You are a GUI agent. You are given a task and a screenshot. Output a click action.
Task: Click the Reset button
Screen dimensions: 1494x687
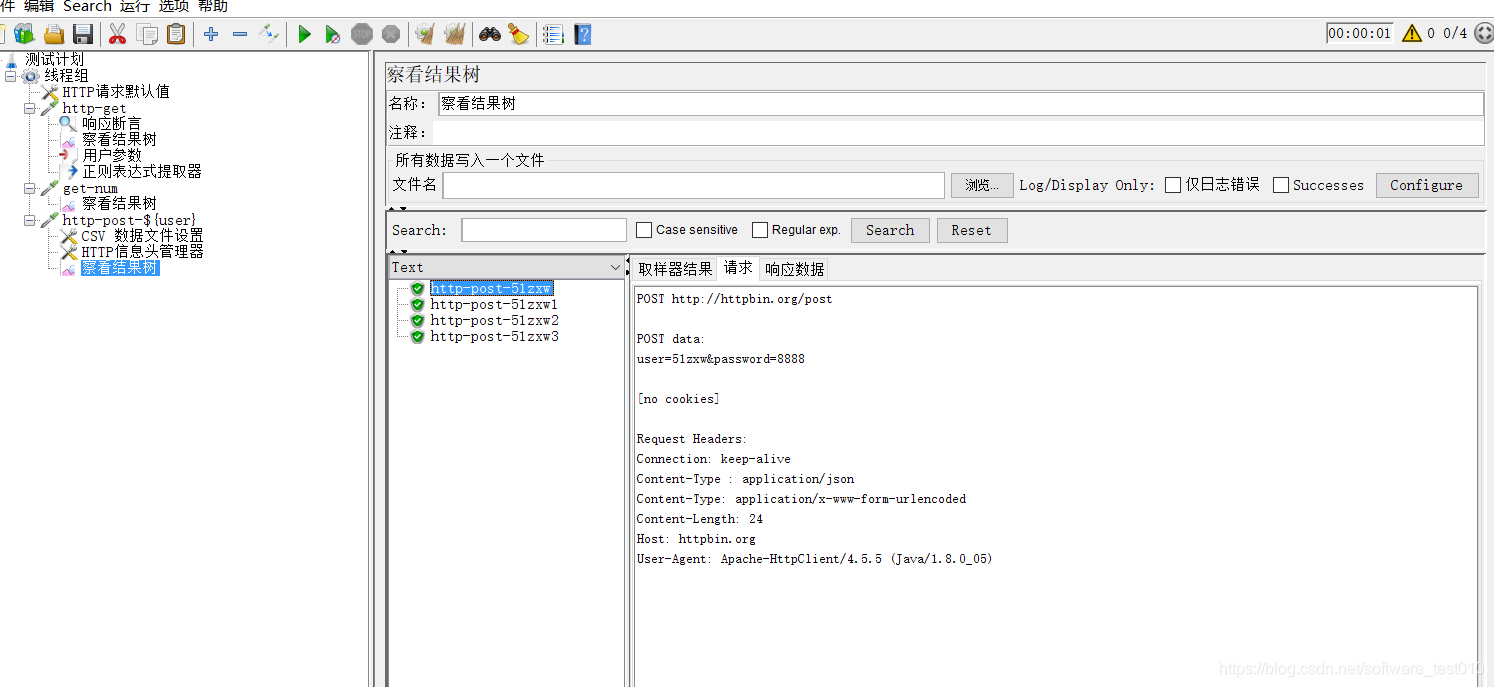pyautogui.click(x=971, y=230)
